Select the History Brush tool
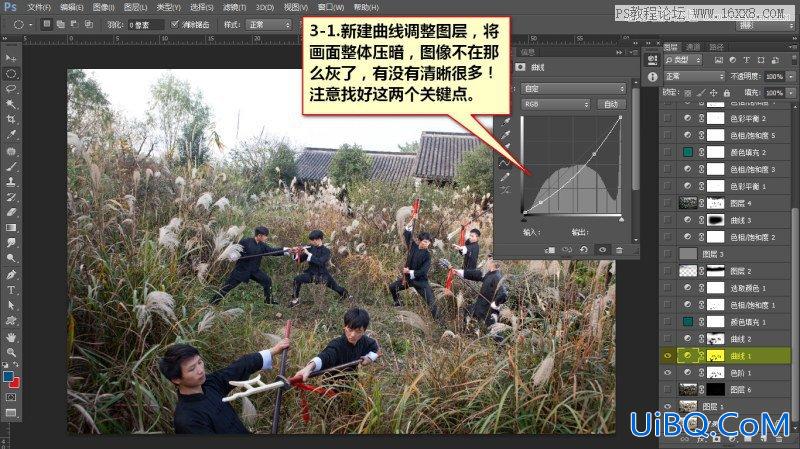This screenshot has width=800, height=449. (x=11, y=197)
